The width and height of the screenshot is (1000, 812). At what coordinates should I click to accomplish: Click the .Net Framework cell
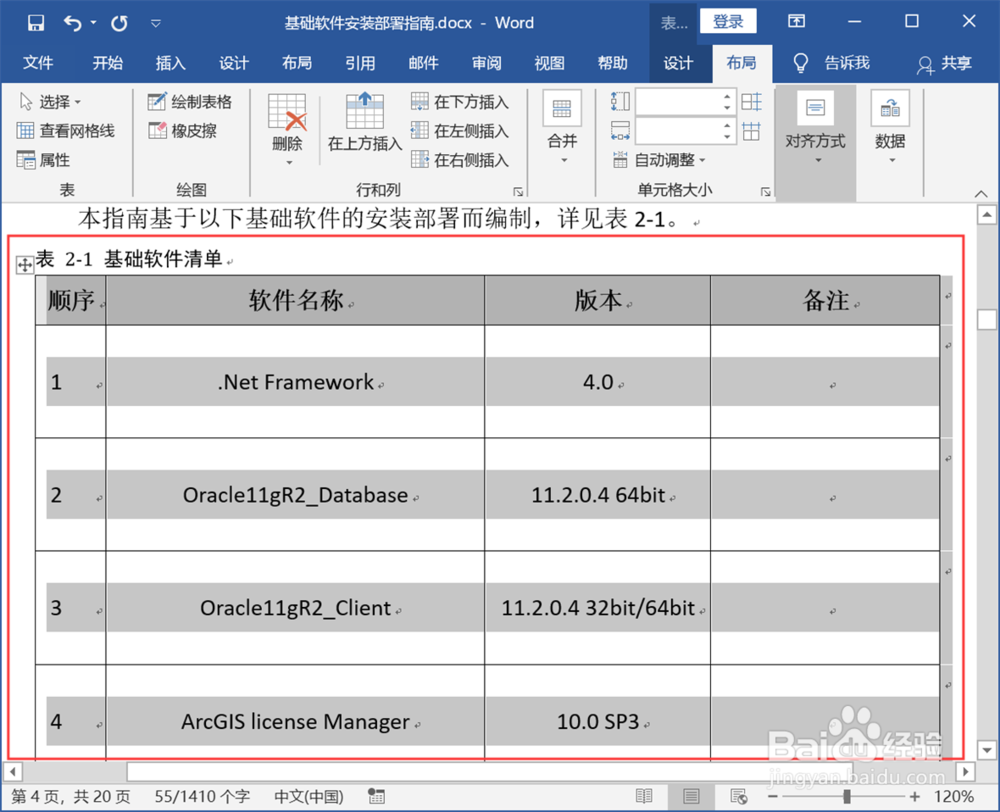click(x=295, y=381)
